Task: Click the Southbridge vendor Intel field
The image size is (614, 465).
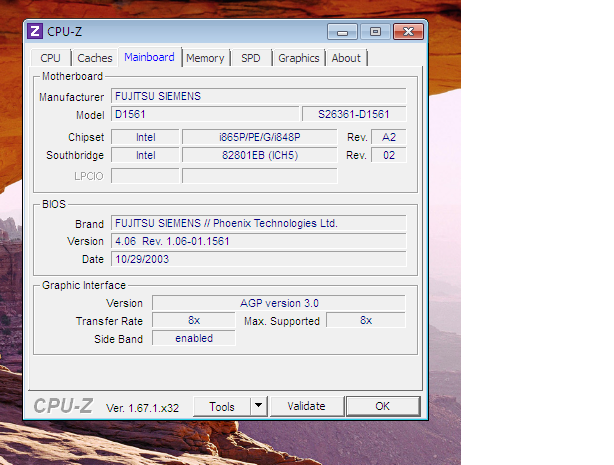Action: [x=145, y=155]
